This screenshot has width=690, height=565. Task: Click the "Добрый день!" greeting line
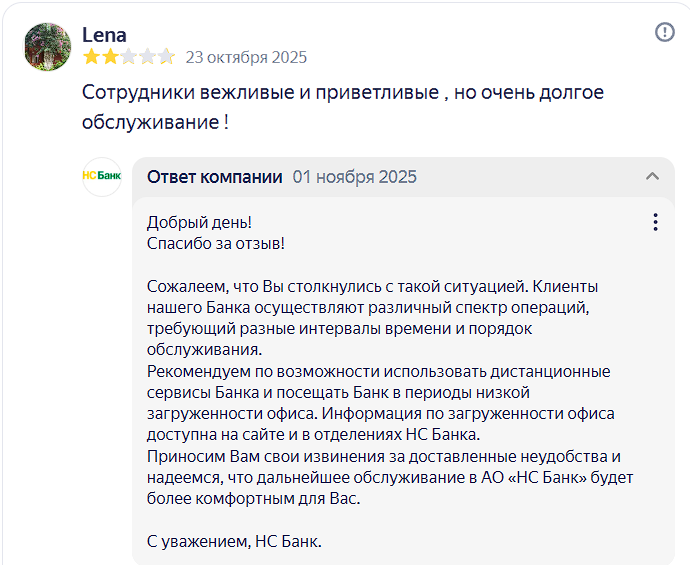pyautogui.click(x=199, y=223)
